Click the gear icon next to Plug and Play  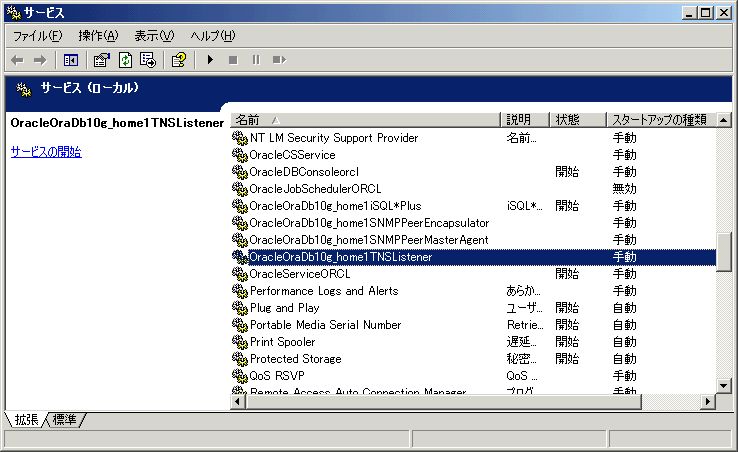(x=240, y=308)
